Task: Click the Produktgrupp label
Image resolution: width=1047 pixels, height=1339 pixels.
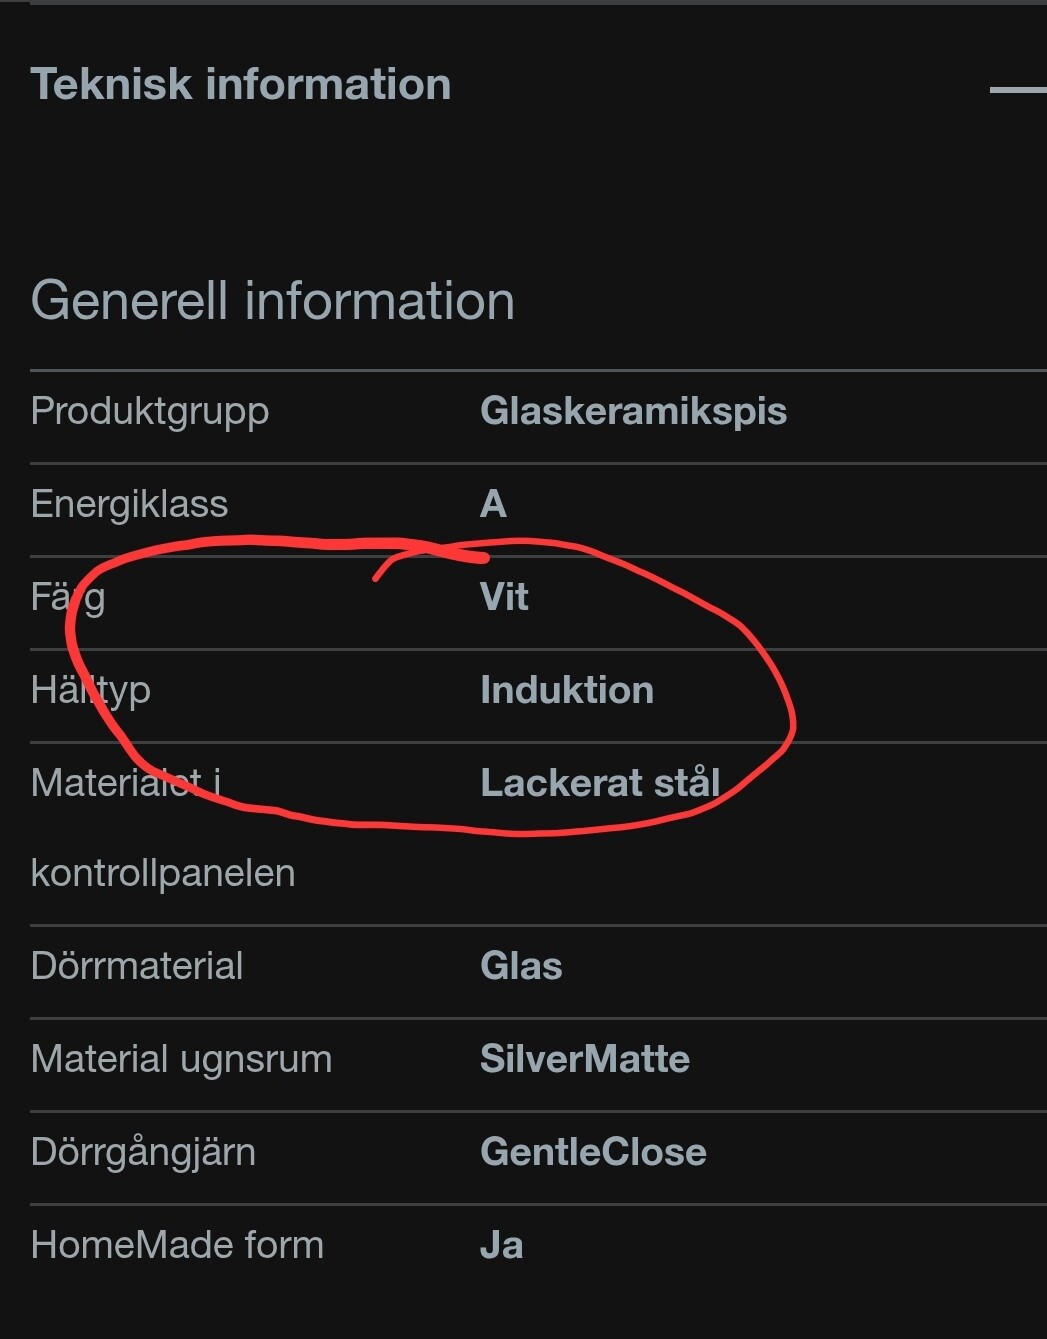Action: pyautogui.click(x=150, y=411)
